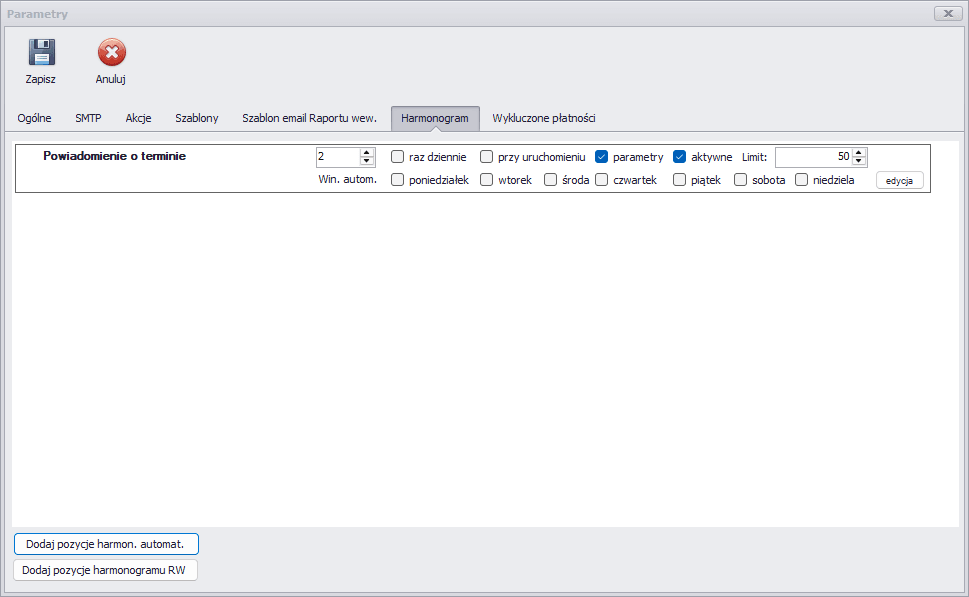Decrease the day count spinner value
The height and width of the screenshot is (597, 969).
coord(367,161)
